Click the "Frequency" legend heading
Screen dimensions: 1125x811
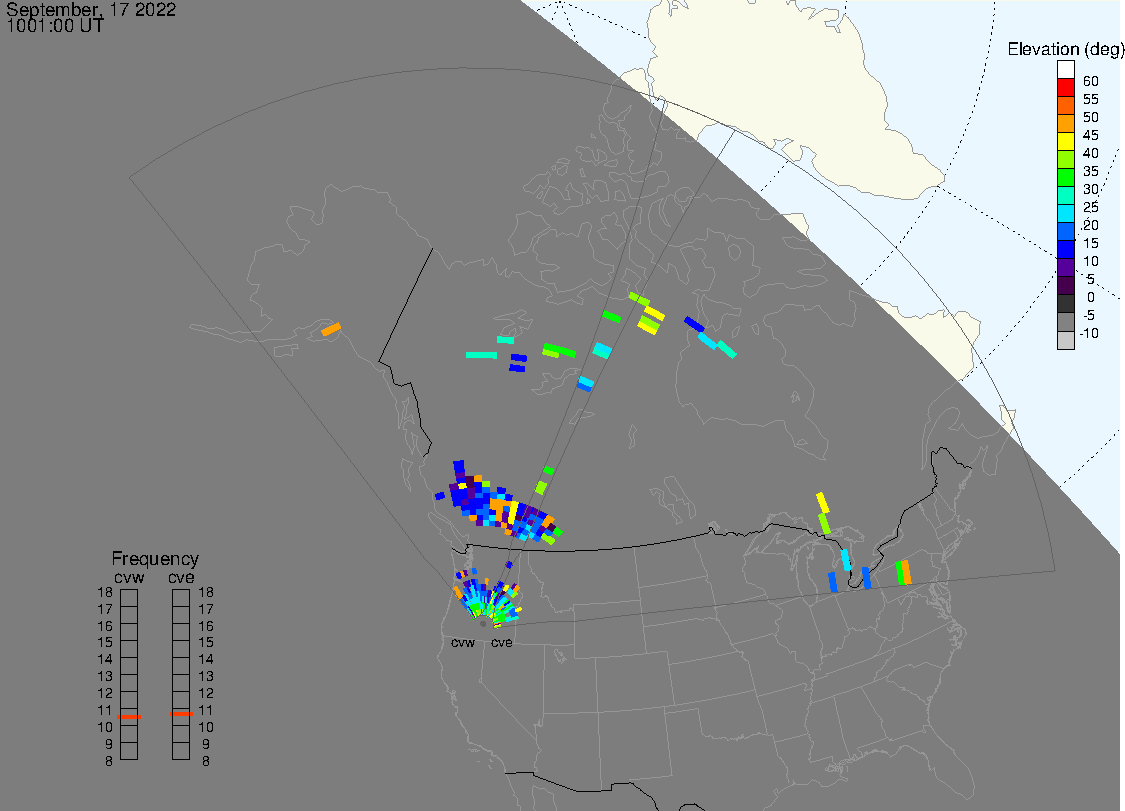[x=155, y=558]
